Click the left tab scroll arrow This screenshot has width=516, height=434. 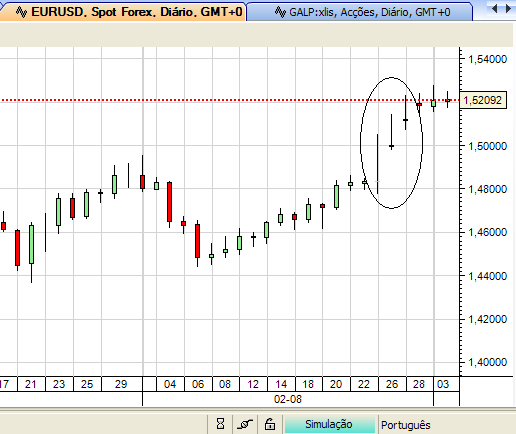point(495,8)
